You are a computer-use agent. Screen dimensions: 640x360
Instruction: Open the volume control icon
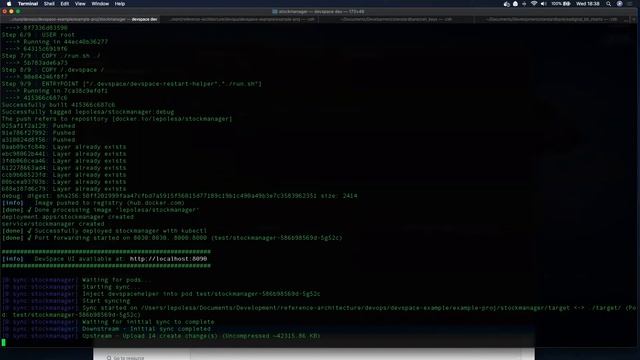pos(543,4)
